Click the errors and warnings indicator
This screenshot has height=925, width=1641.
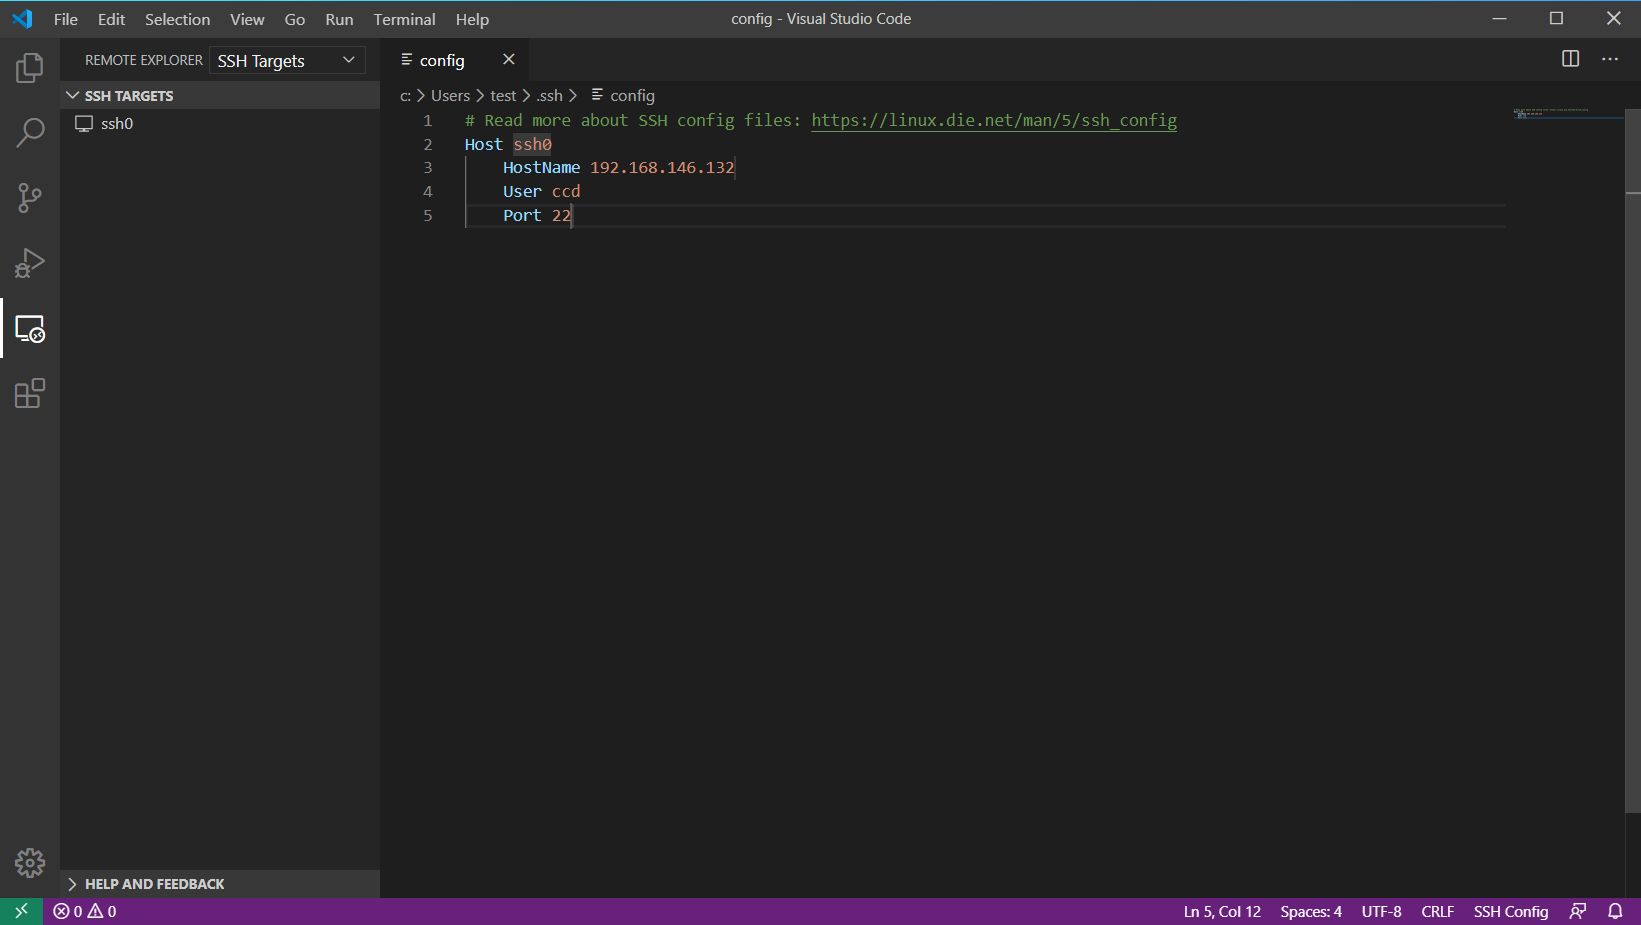[84, 911]
